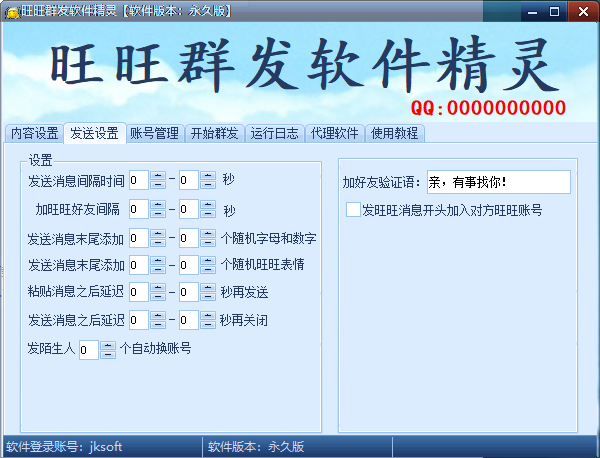The height and width of the screenshot is (458, 600).
Task: Adjust 发送消息之后延迟 maximum spinner
Action: point(207,321)
